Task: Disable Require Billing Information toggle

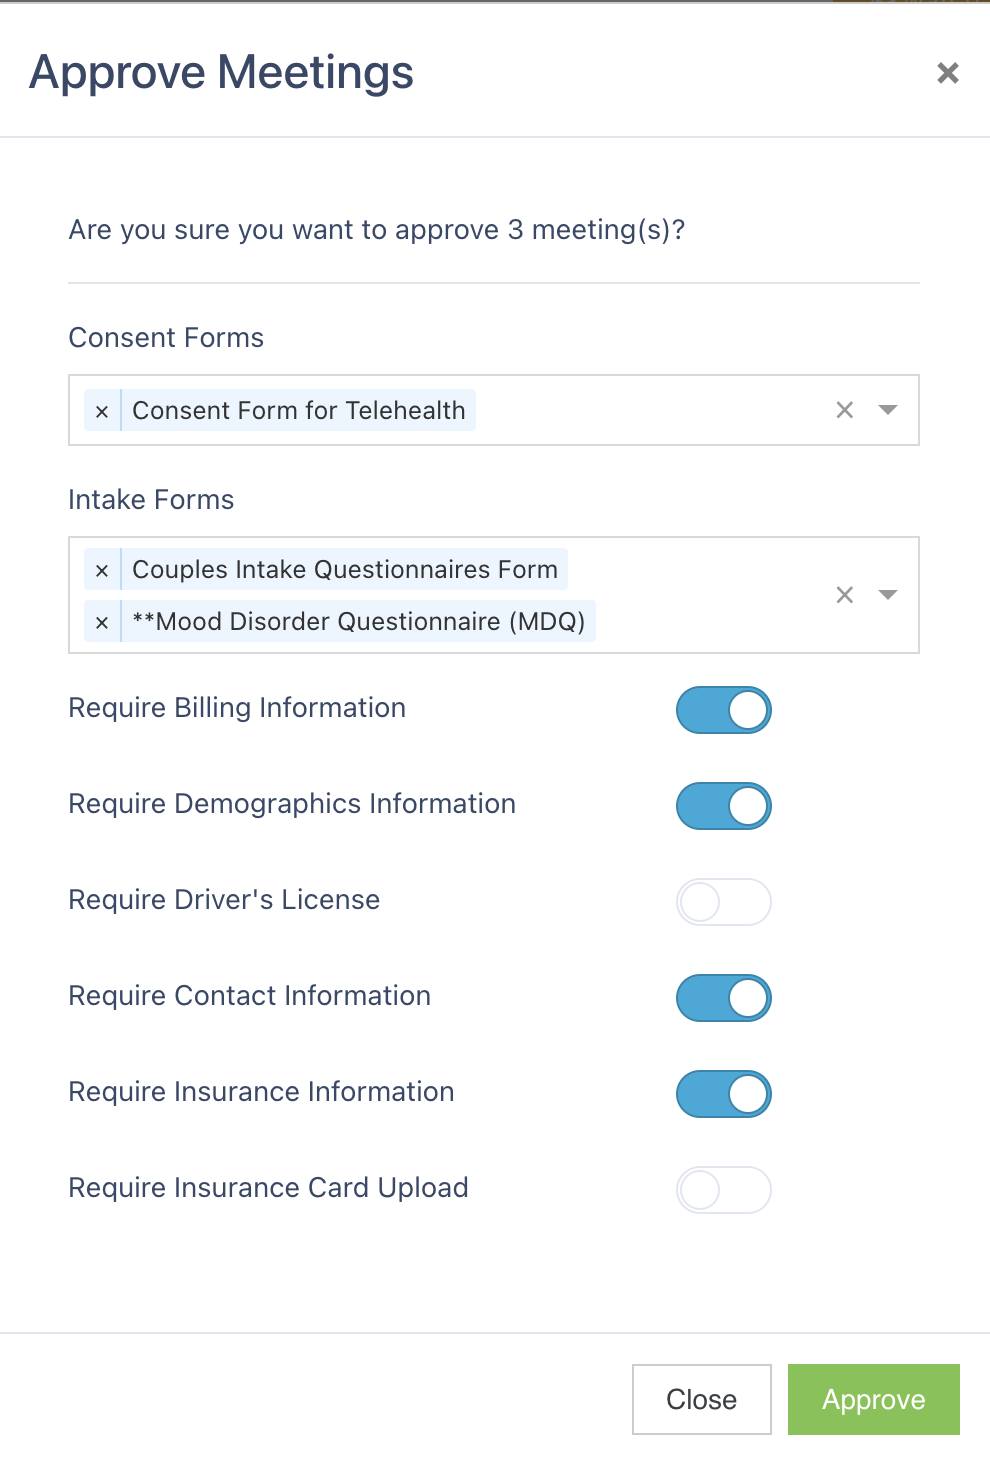Action: tap(724, 710)
